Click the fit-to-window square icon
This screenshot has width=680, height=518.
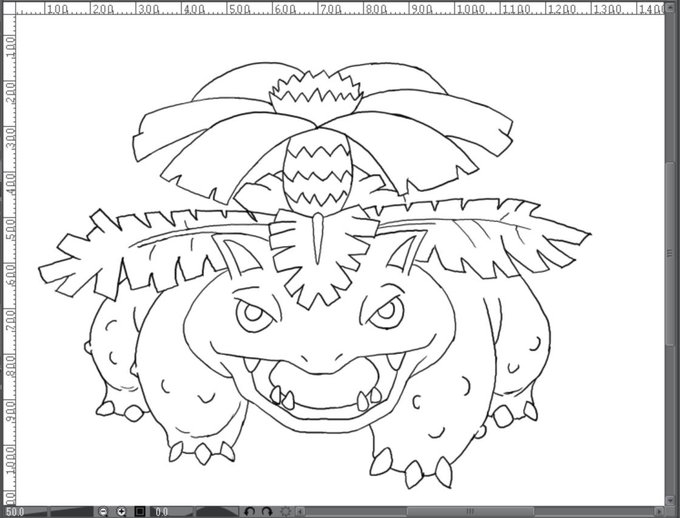[x=140, y=512]
